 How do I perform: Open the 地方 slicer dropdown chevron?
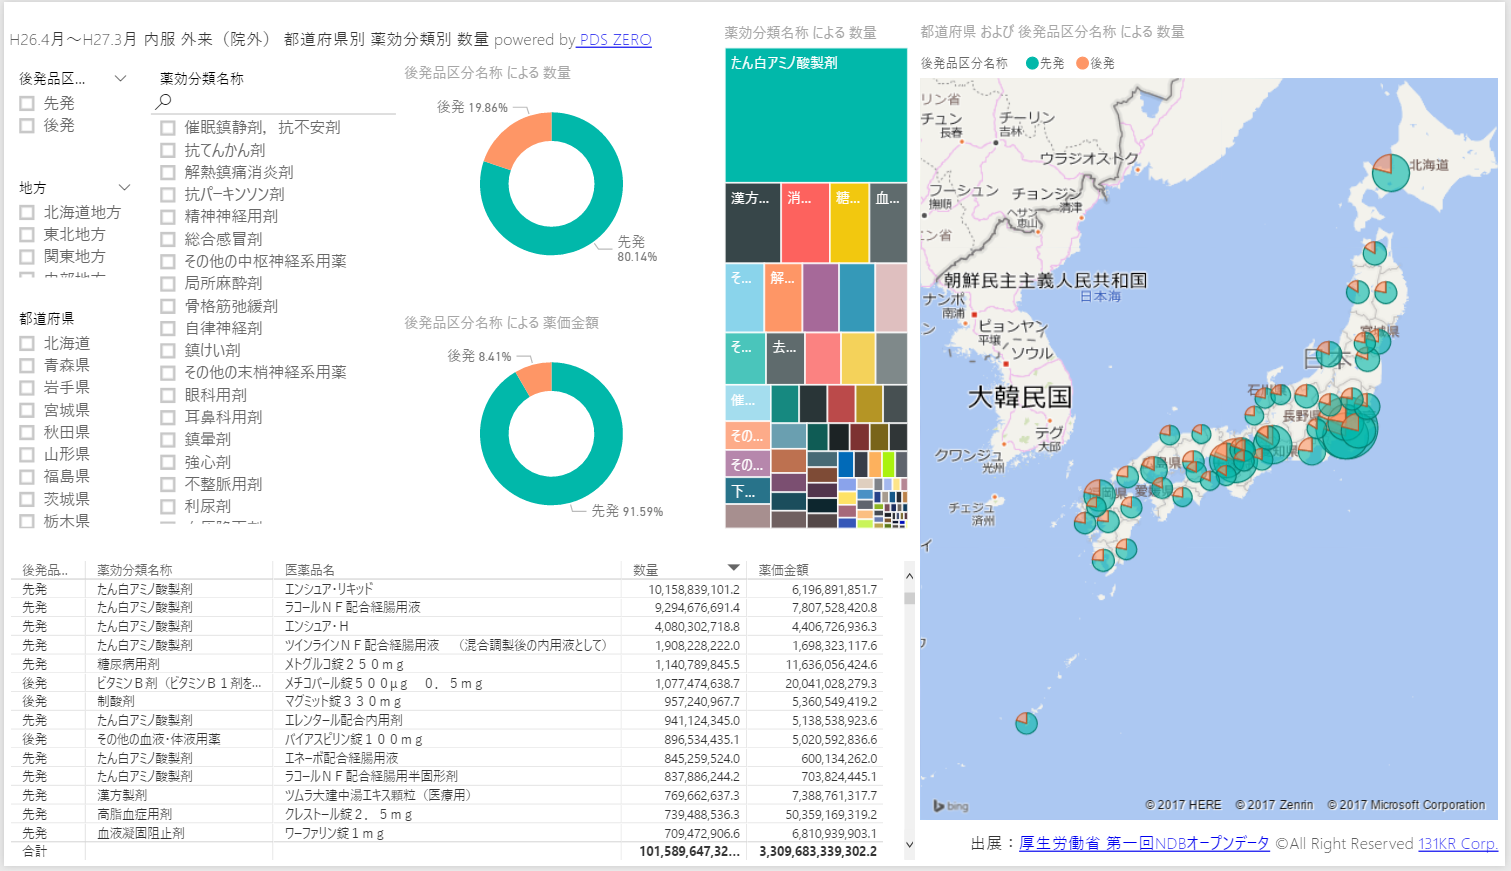(124, 187)
